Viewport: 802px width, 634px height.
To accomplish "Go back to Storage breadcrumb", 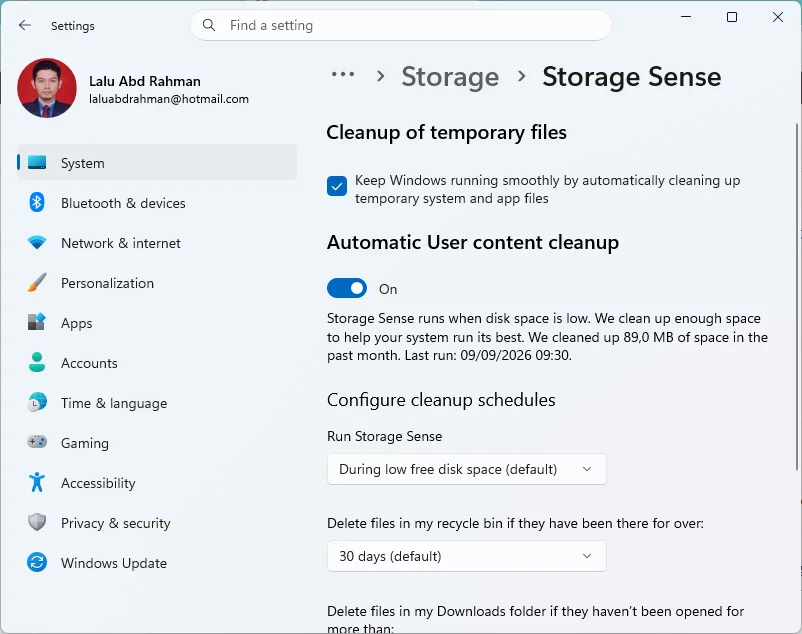I will (x=450, y=77).
